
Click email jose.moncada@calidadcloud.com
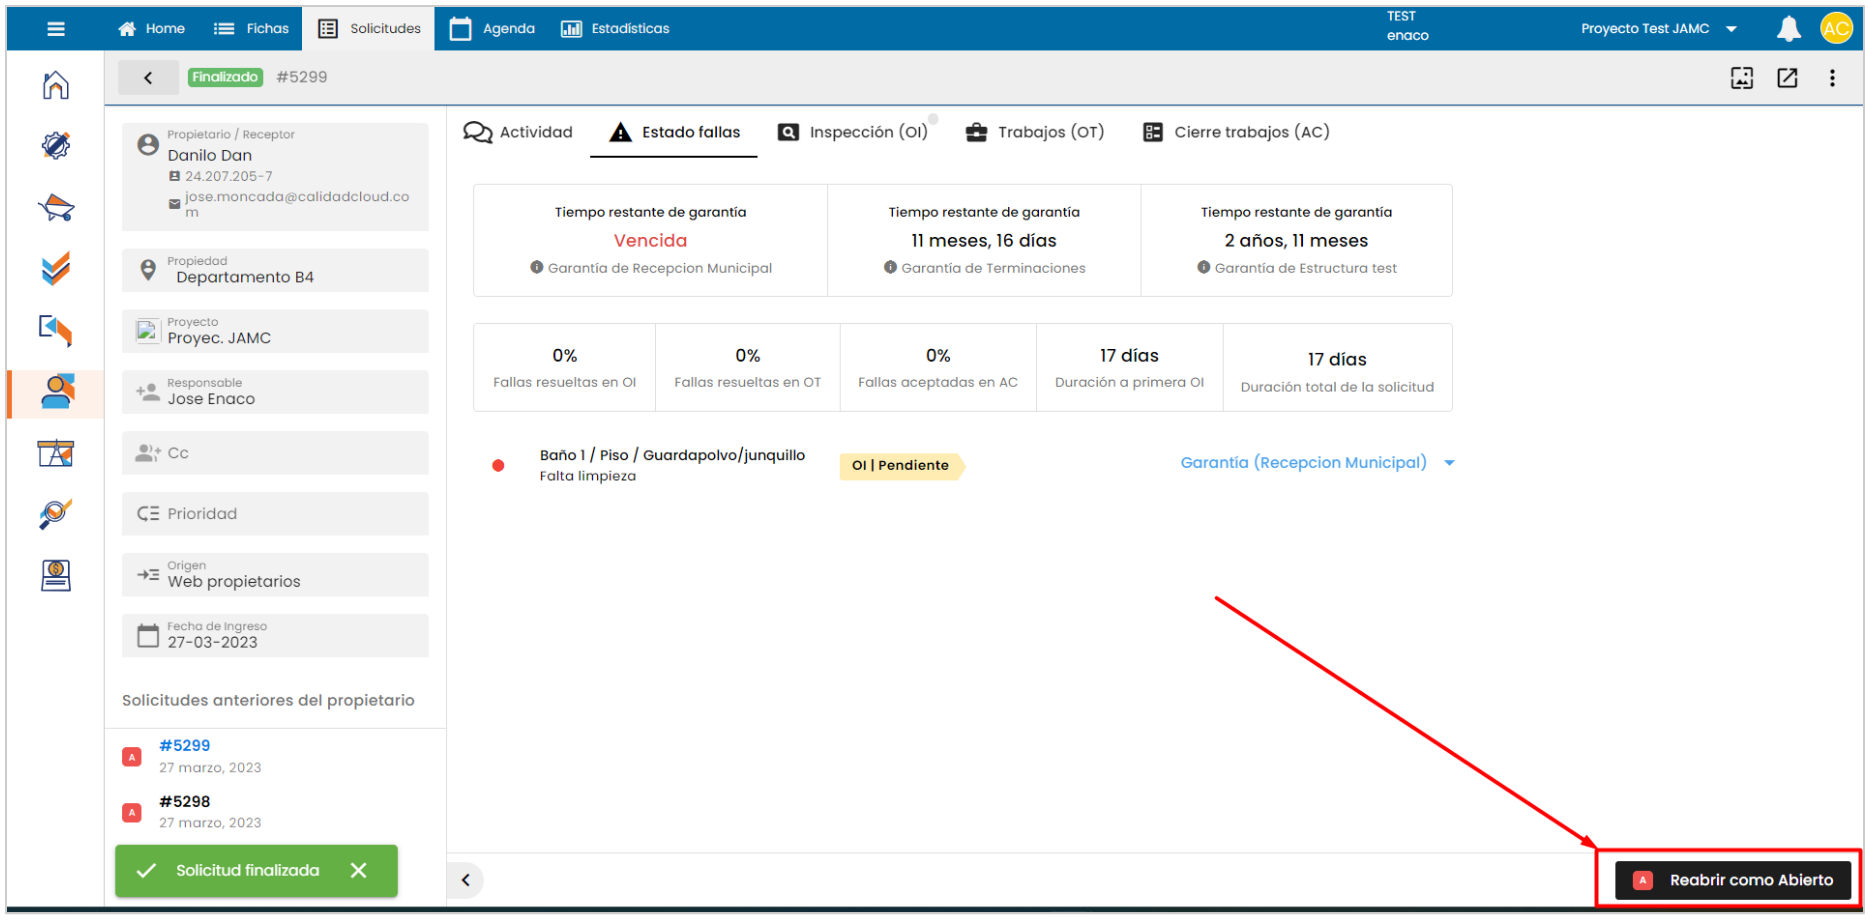(297, 204)
